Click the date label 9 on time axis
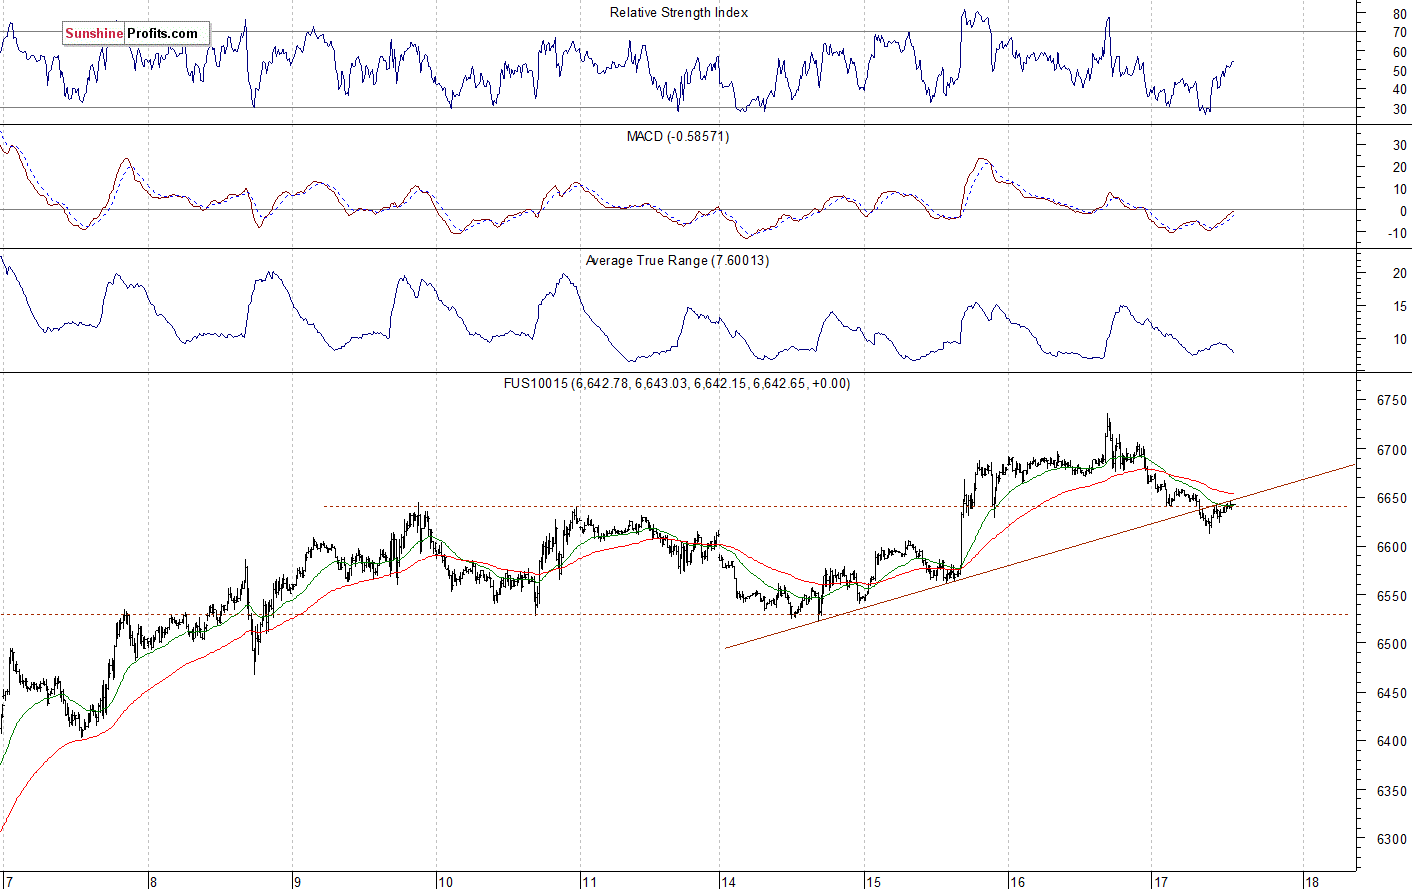The image size is (1412, 889). [x=297, y=881]
